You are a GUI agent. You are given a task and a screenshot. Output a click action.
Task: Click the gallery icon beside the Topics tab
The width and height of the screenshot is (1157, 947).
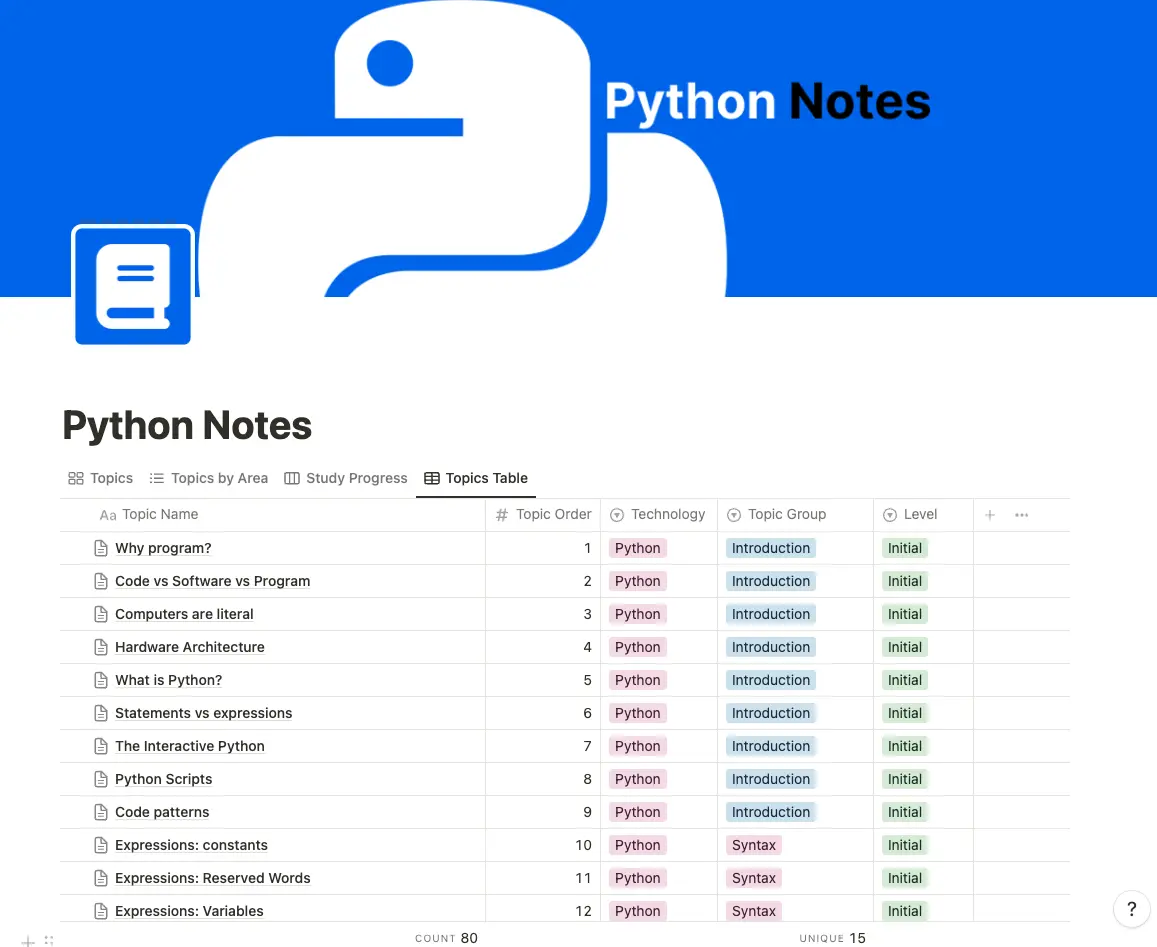[x=78, y=478]
